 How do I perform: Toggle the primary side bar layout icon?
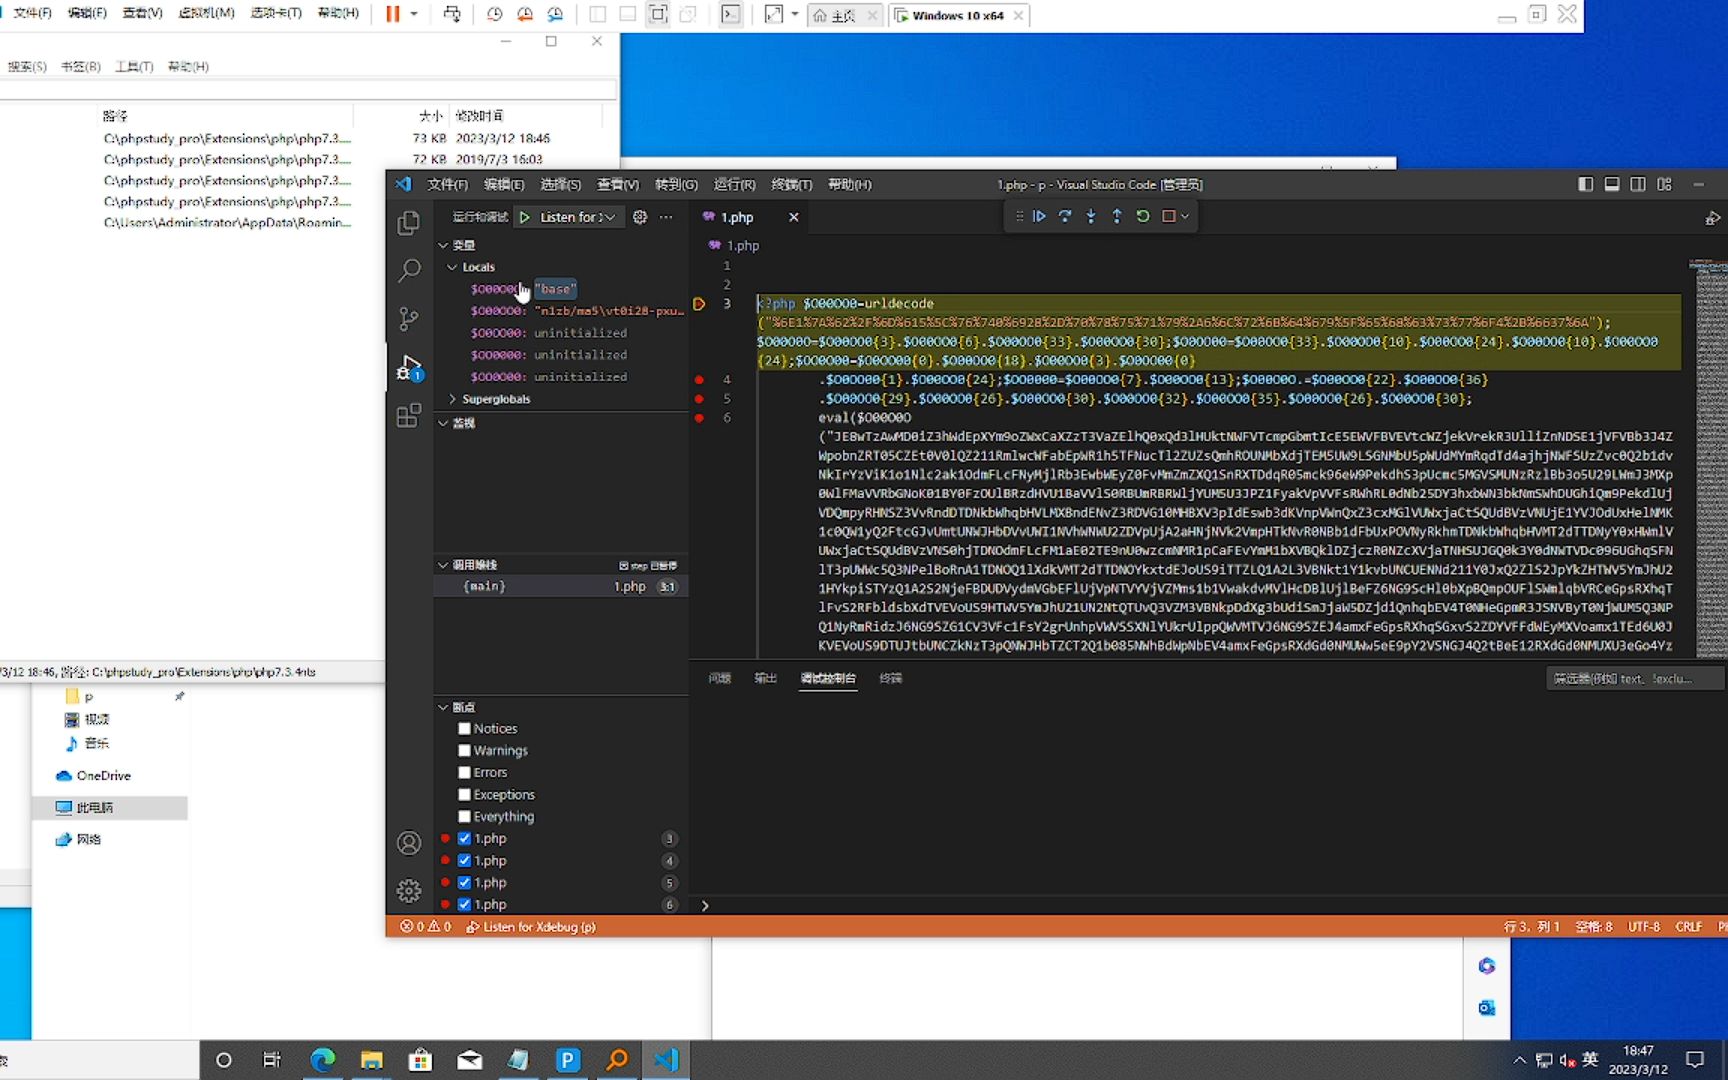point(1586,184)
